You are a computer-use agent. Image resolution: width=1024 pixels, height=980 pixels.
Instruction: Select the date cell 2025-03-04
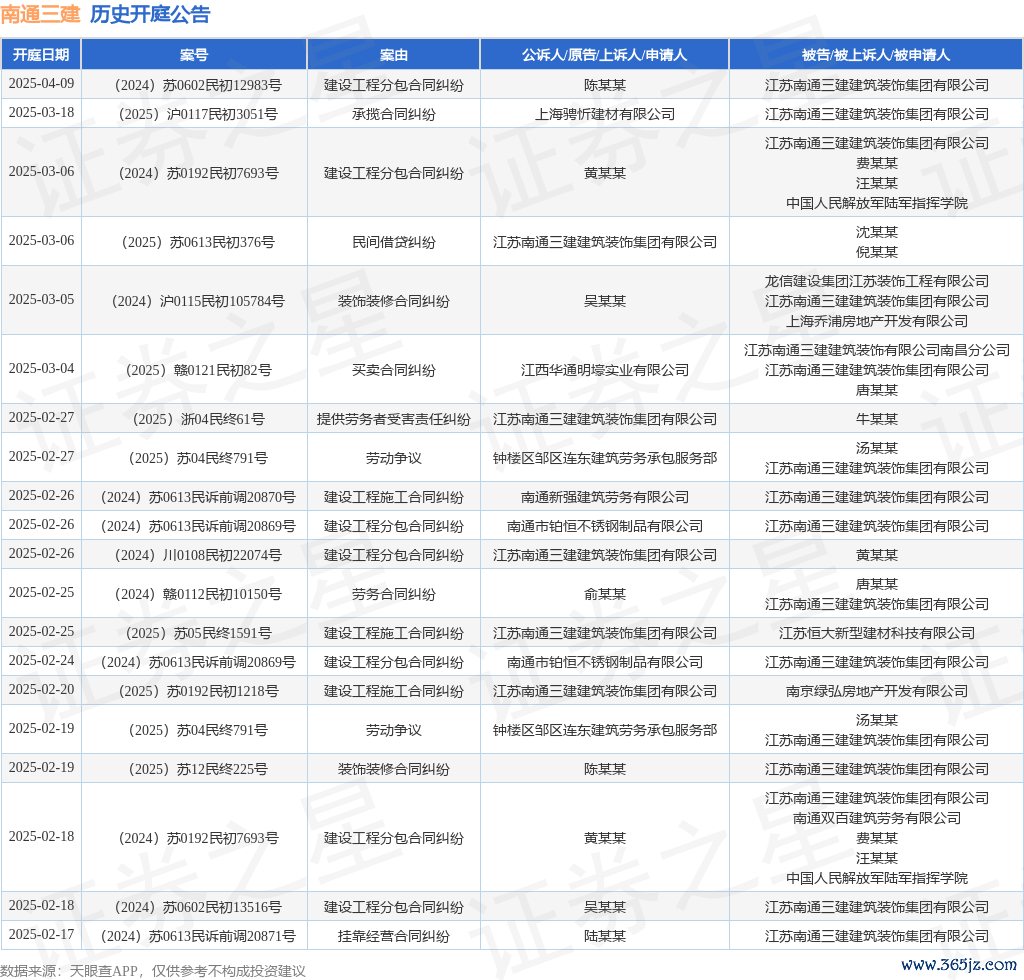pyautogui.click(x=41, y=368)
